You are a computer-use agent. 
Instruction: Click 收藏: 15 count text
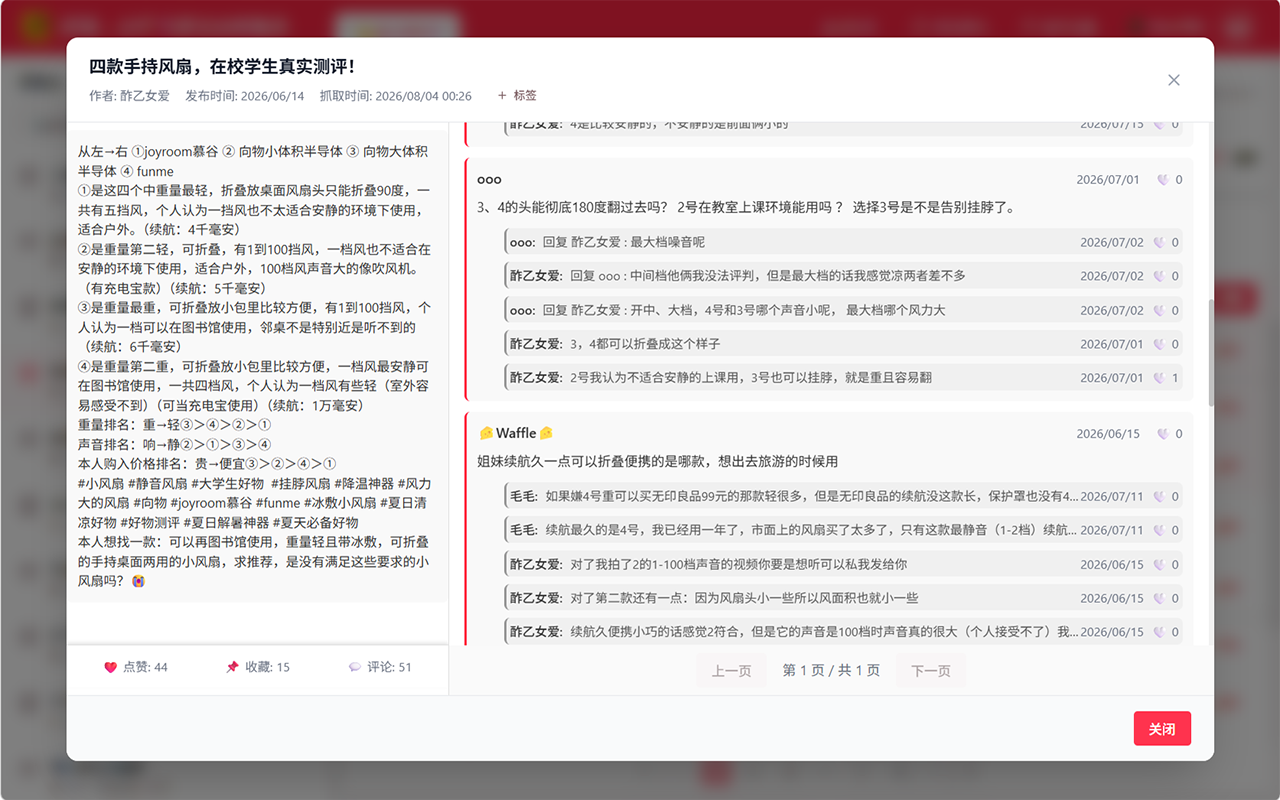coord(267,667)
